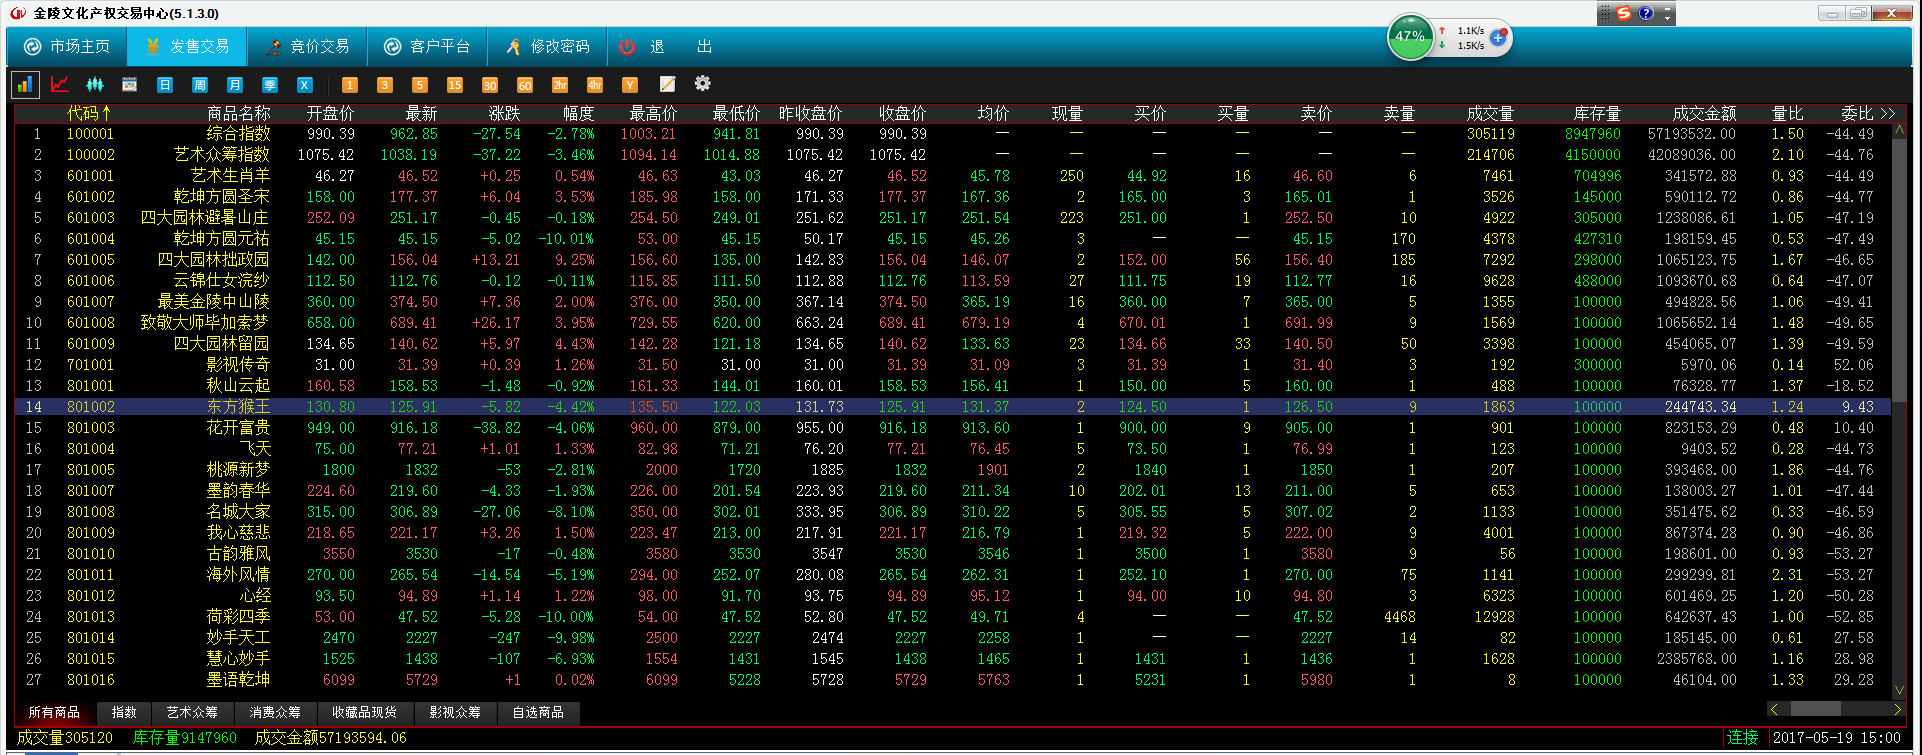The height and width of the screenshot is (755, 1922).
Task: Click horizontal scrollbar right arrow
Action: (1897, 709)
